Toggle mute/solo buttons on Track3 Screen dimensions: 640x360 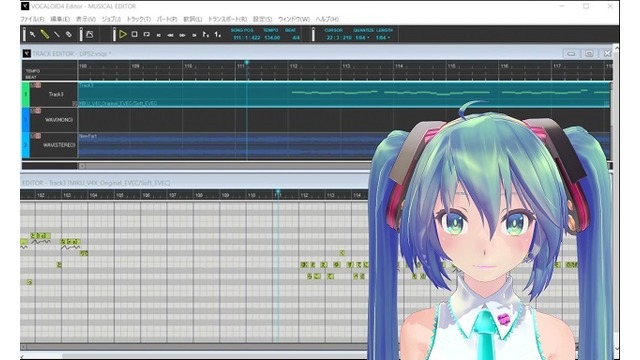click(x=36, y=85)
